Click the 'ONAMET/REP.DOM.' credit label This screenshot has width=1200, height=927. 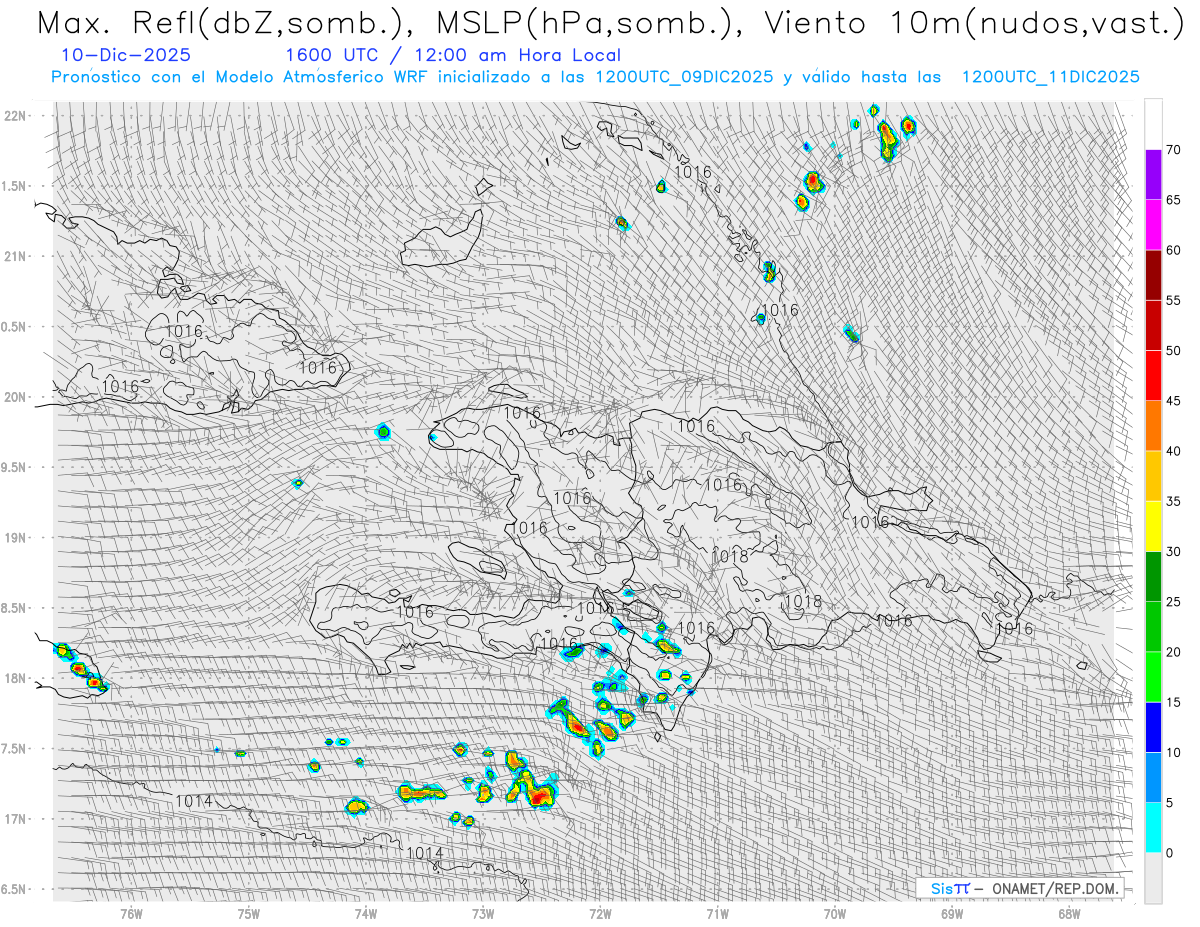tap(1055, 888)
